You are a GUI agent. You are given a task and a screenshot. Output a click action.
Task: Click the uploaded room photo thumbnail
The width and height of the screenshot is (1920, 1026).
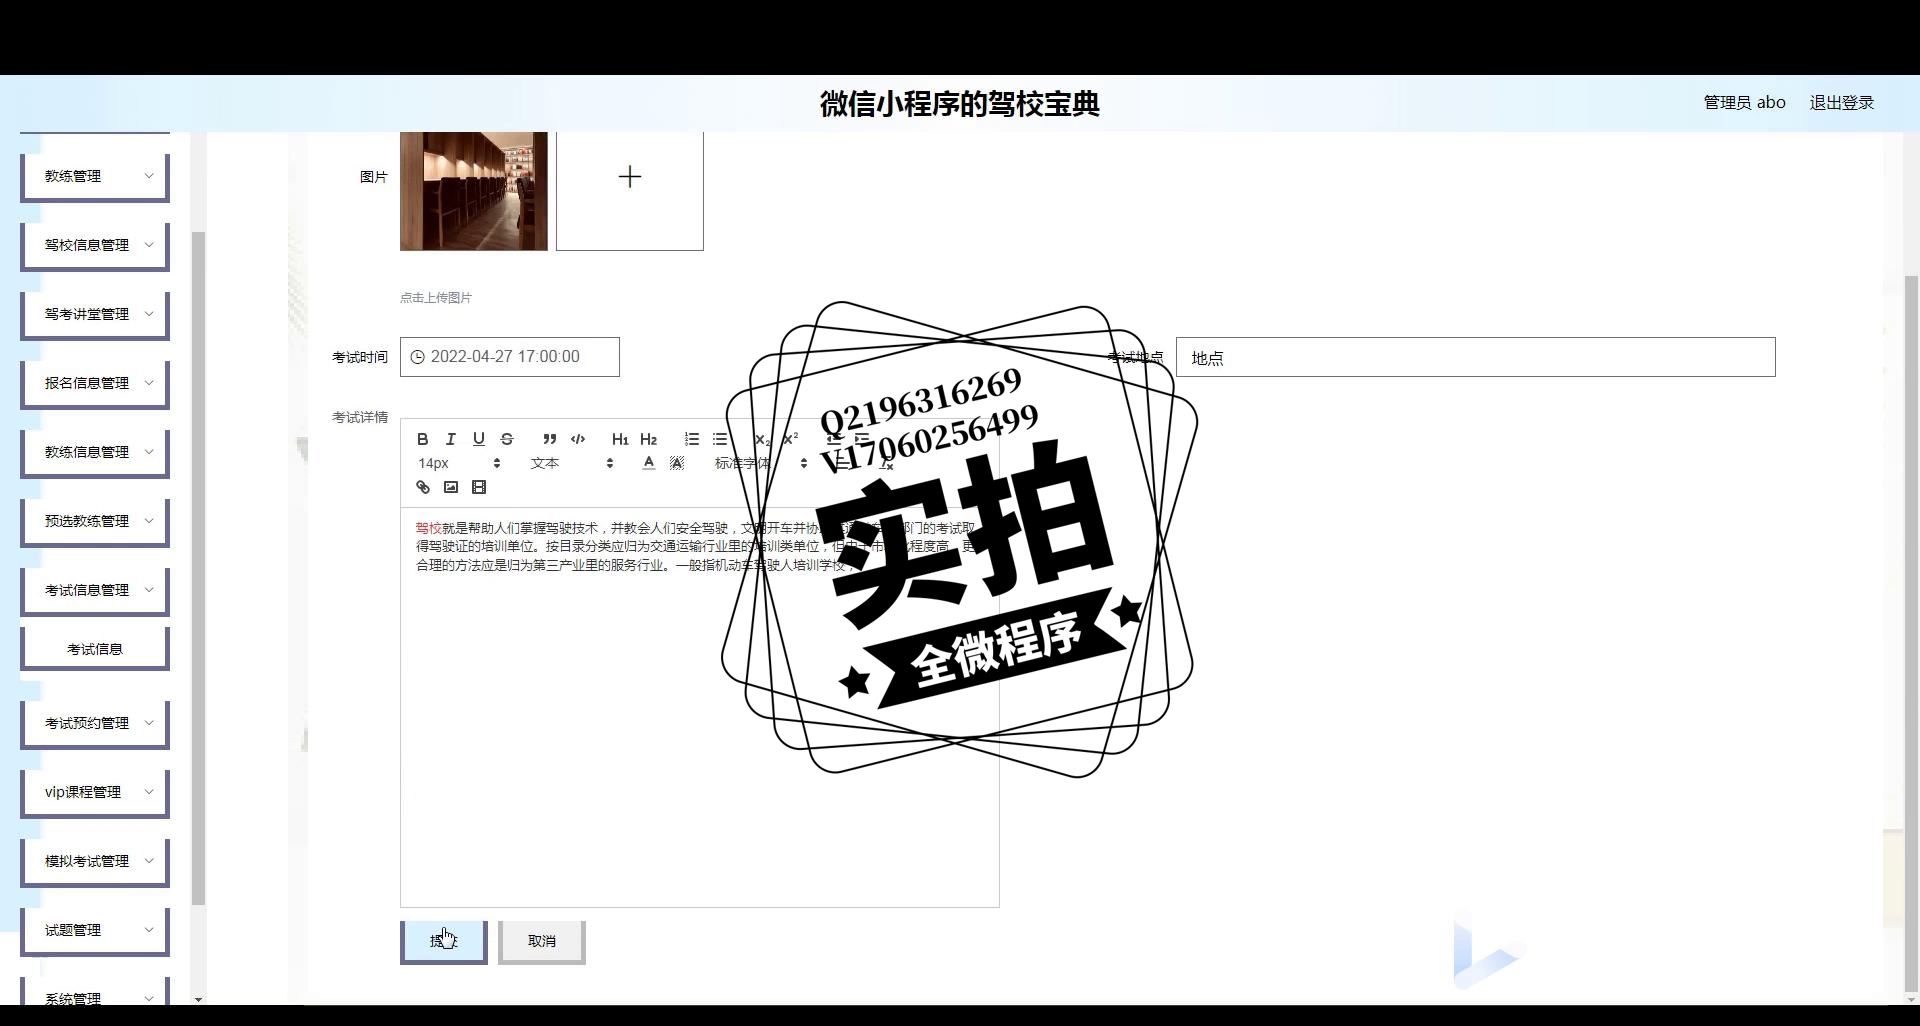(x=474, y=190)
